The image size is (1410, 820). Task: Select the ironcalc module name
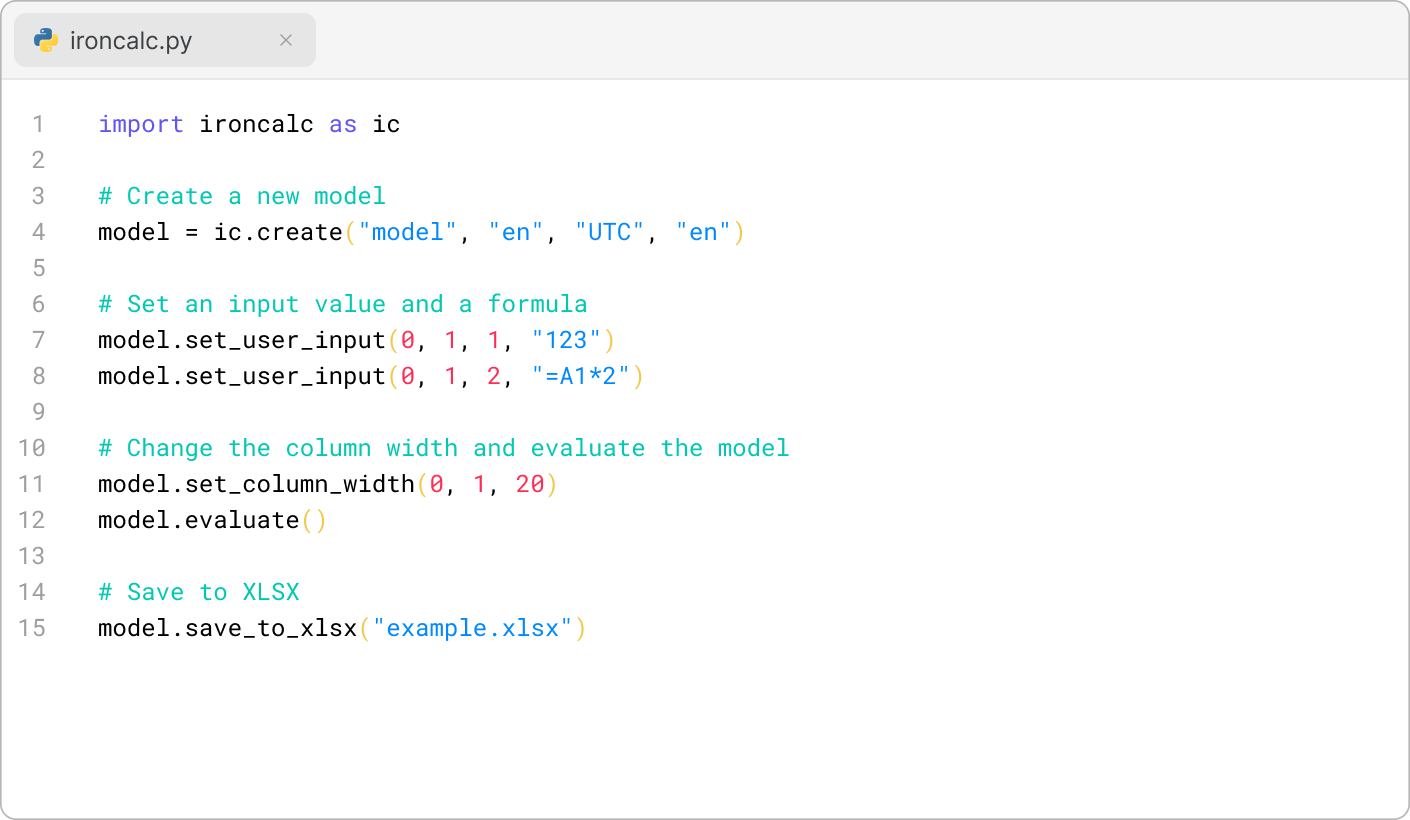[x=256, y=124]
